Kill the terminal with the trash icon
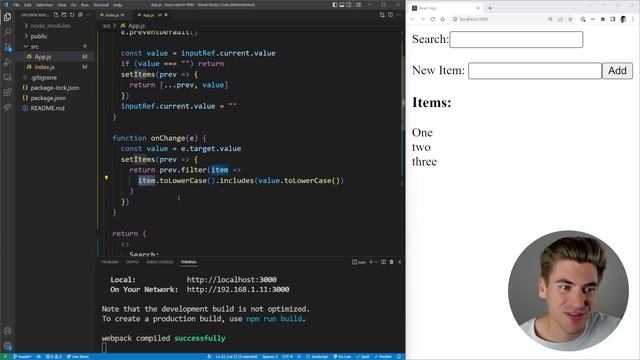The height and width of the screenshot is (360, 640). coord(391,262)
